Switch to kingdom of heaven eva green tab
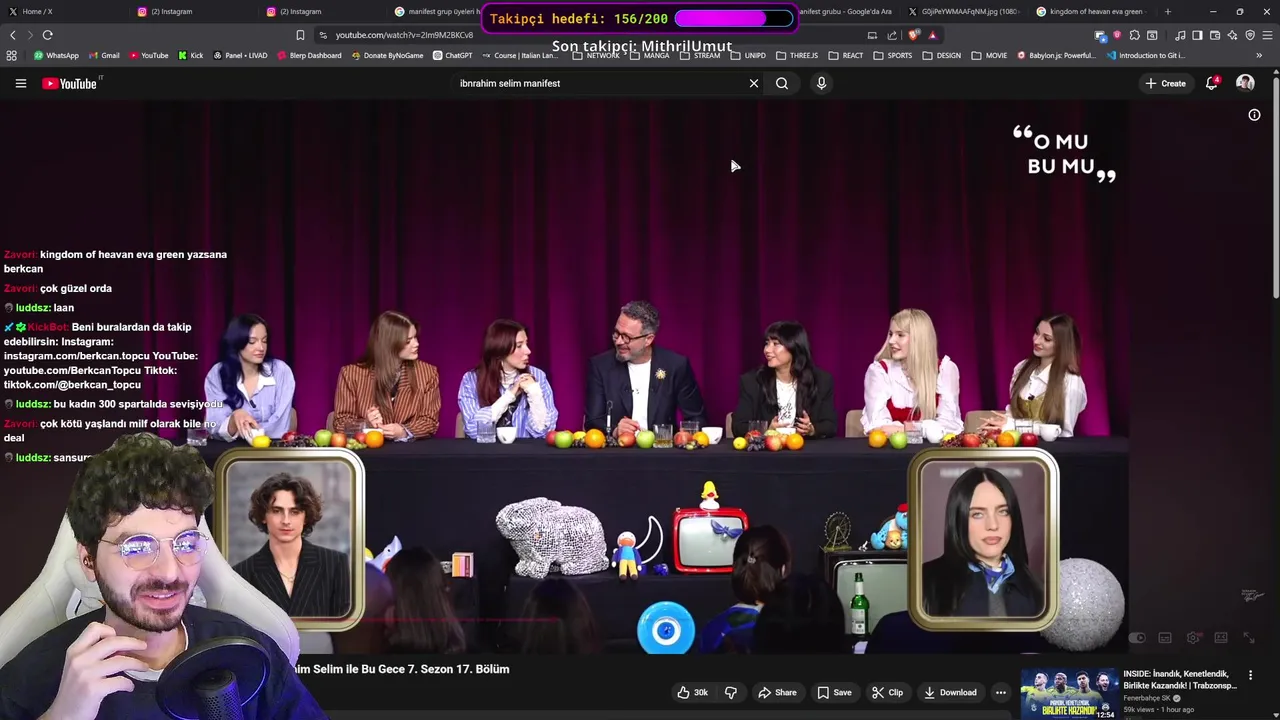The image size is (1280, 720). click(x=1090, y=11)
